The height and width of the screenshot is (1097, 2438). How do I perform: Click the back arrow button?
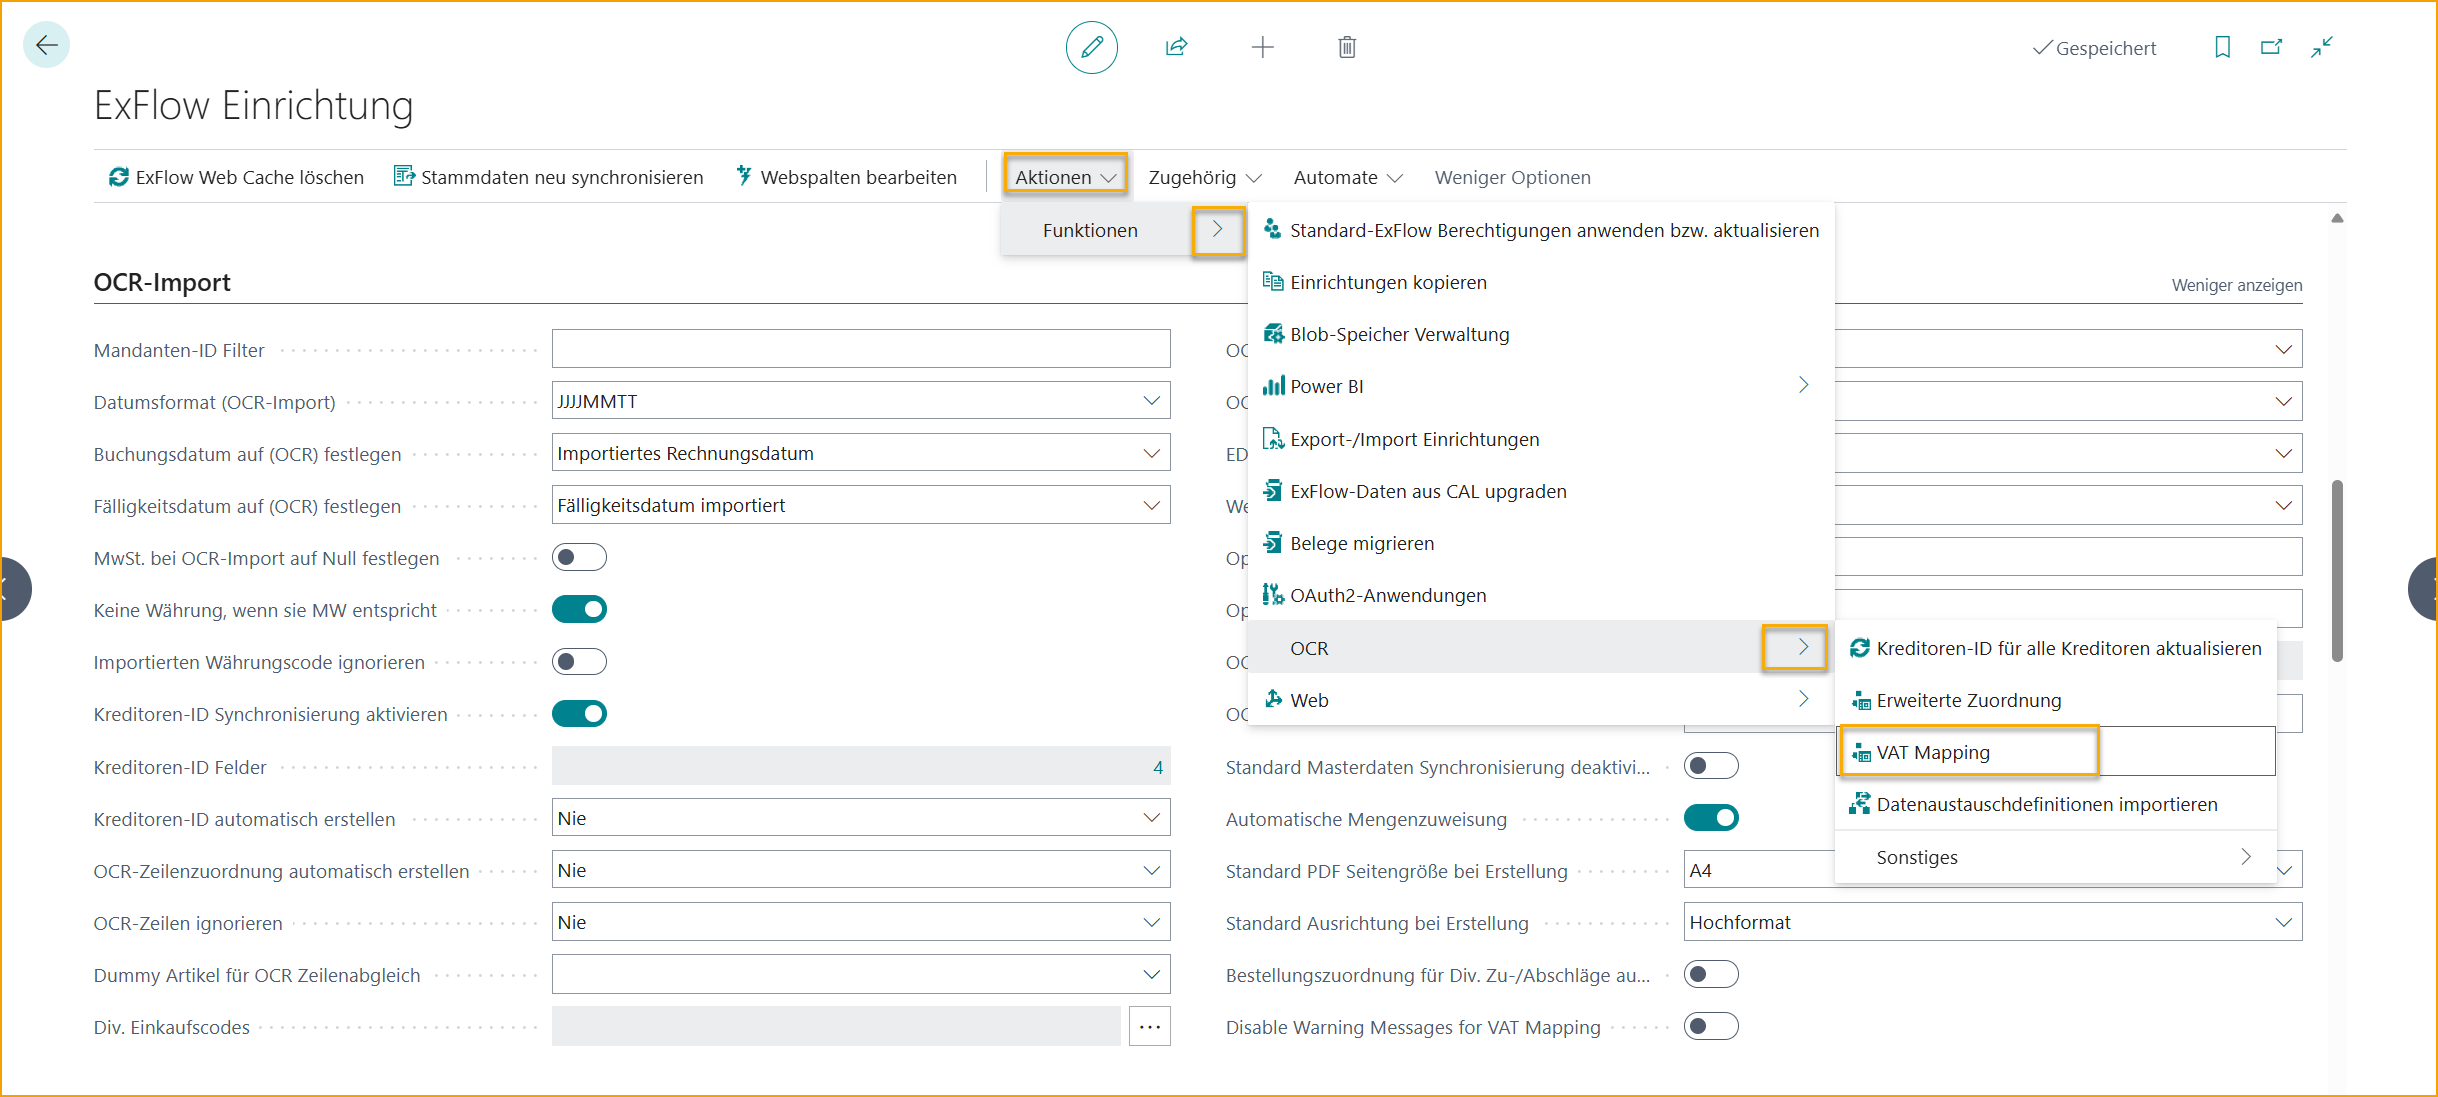(x=46, y=45)
